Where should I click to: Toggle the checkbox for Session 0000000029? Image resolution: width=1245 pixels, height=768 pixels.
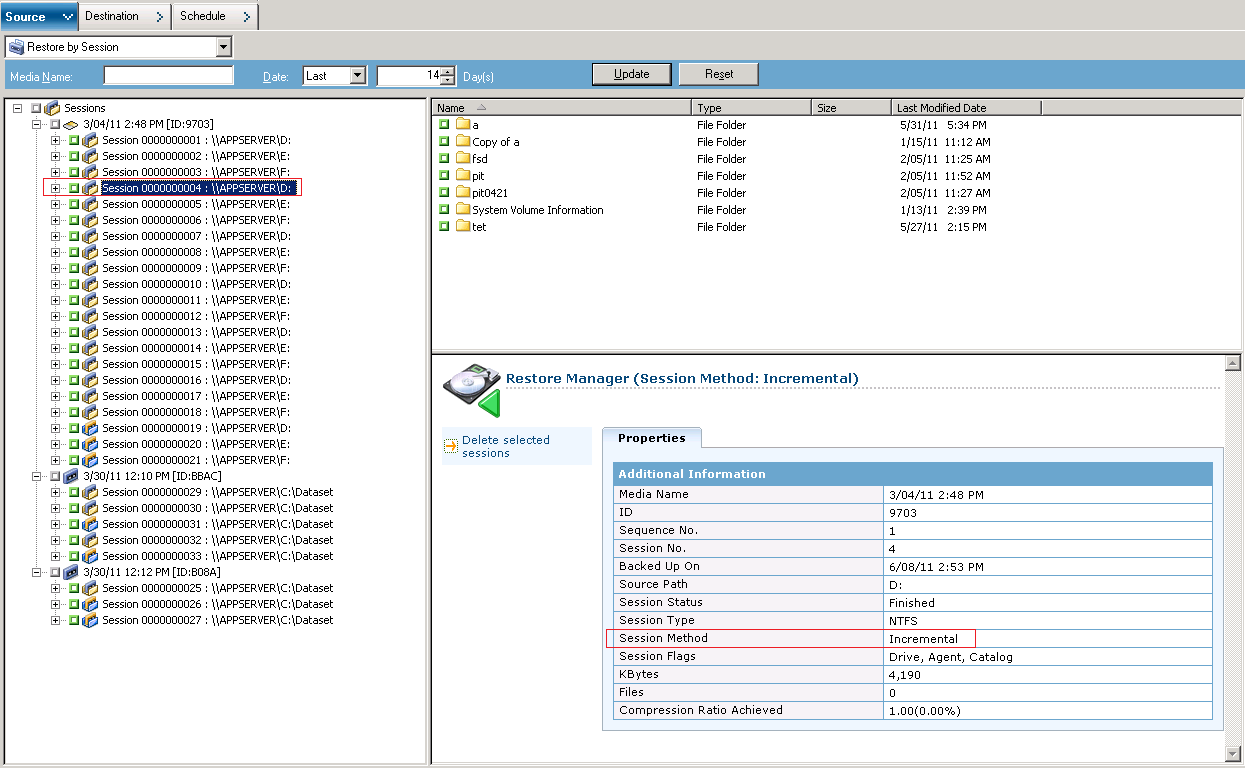tap(74, 492)
